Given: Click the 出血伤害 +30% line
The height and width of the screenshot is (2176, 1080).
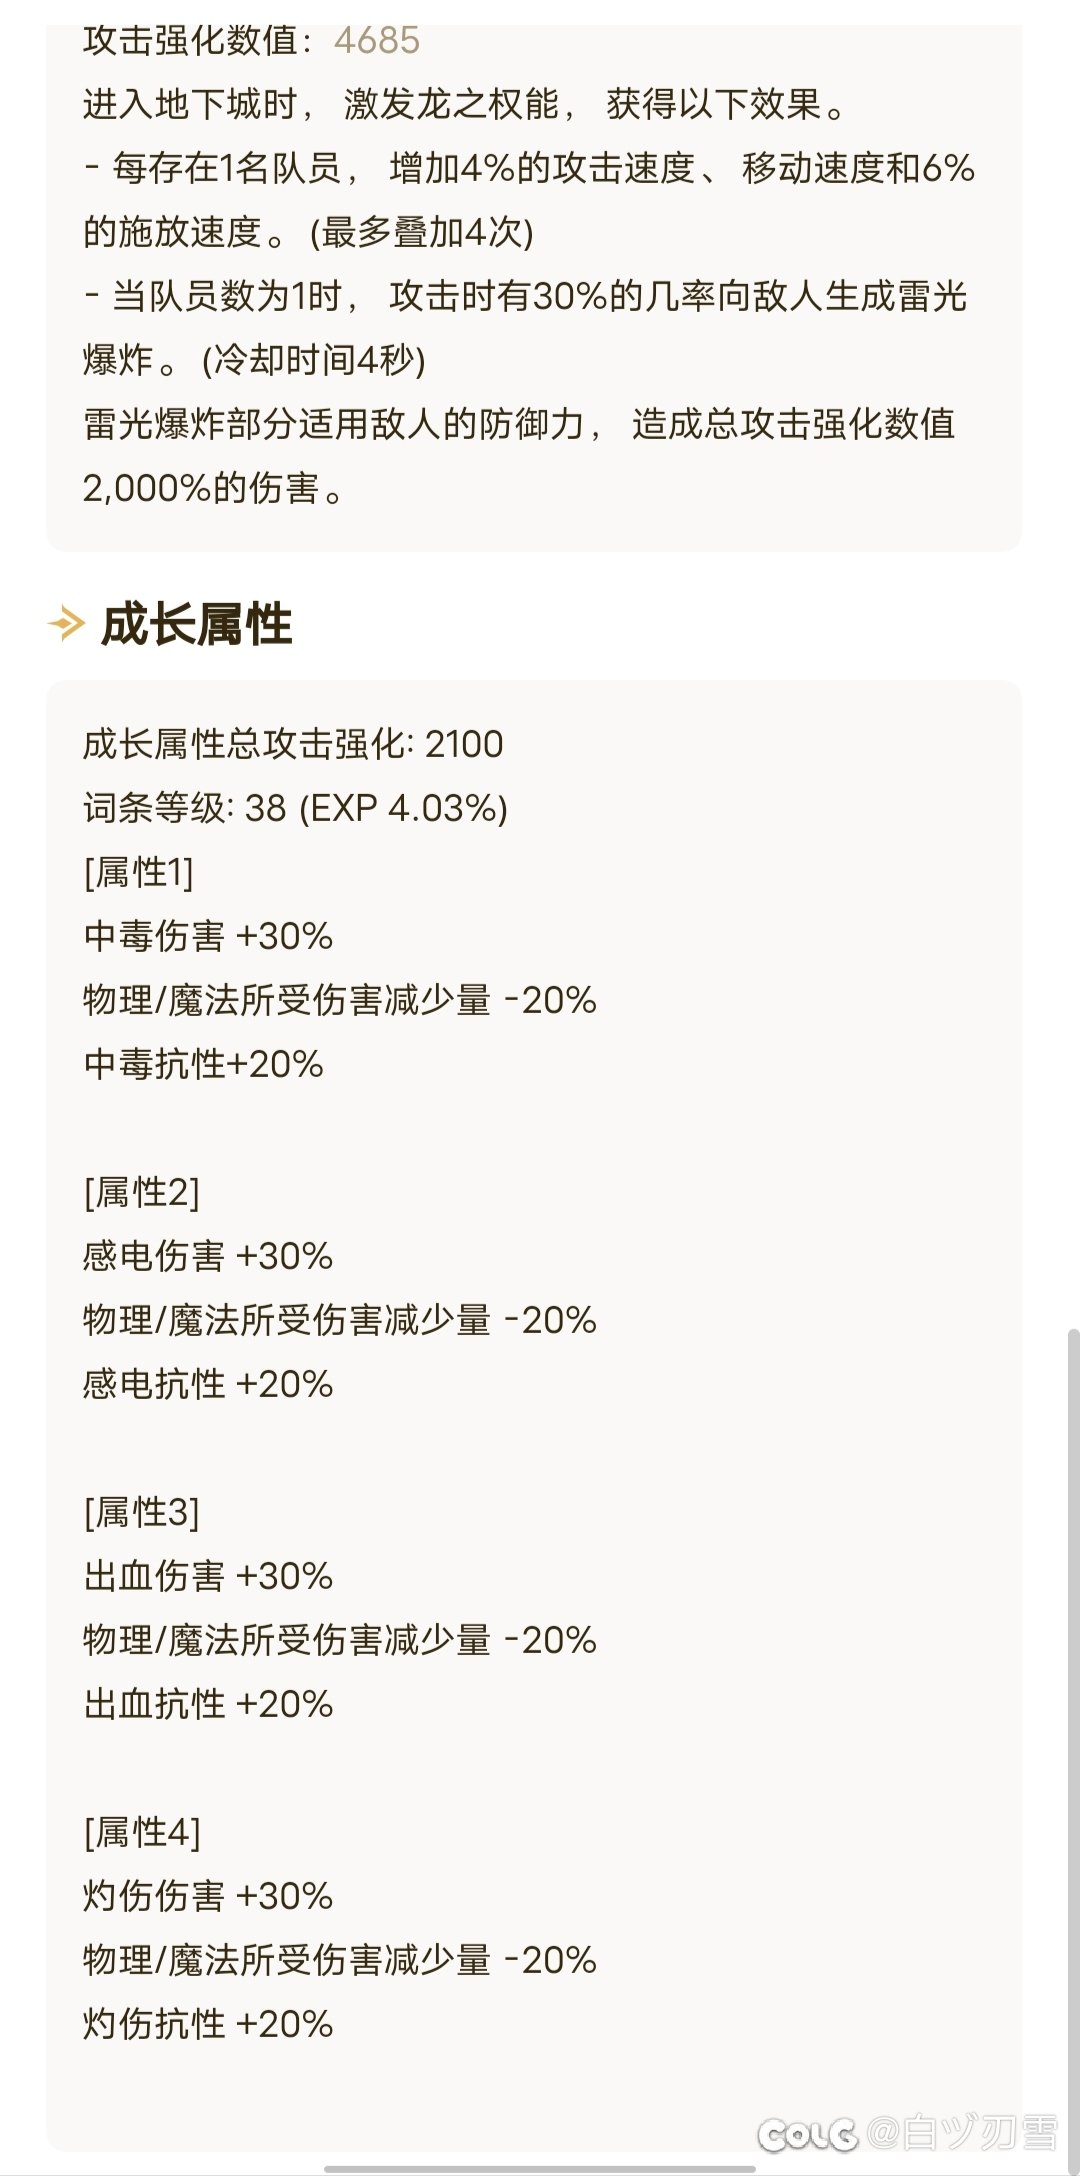Looking at the screenshot, I should pyautogui.click(x=208, y=1576).
